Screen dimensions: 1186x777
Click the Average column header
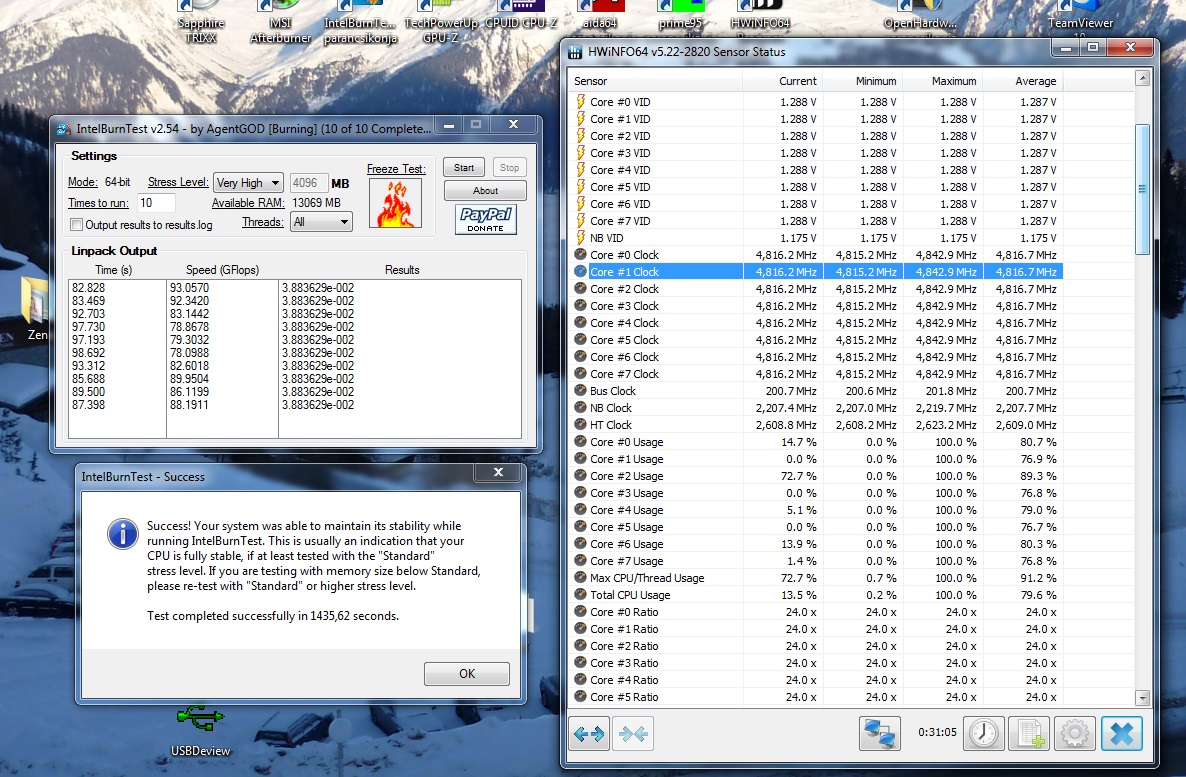click(1023, 81)
